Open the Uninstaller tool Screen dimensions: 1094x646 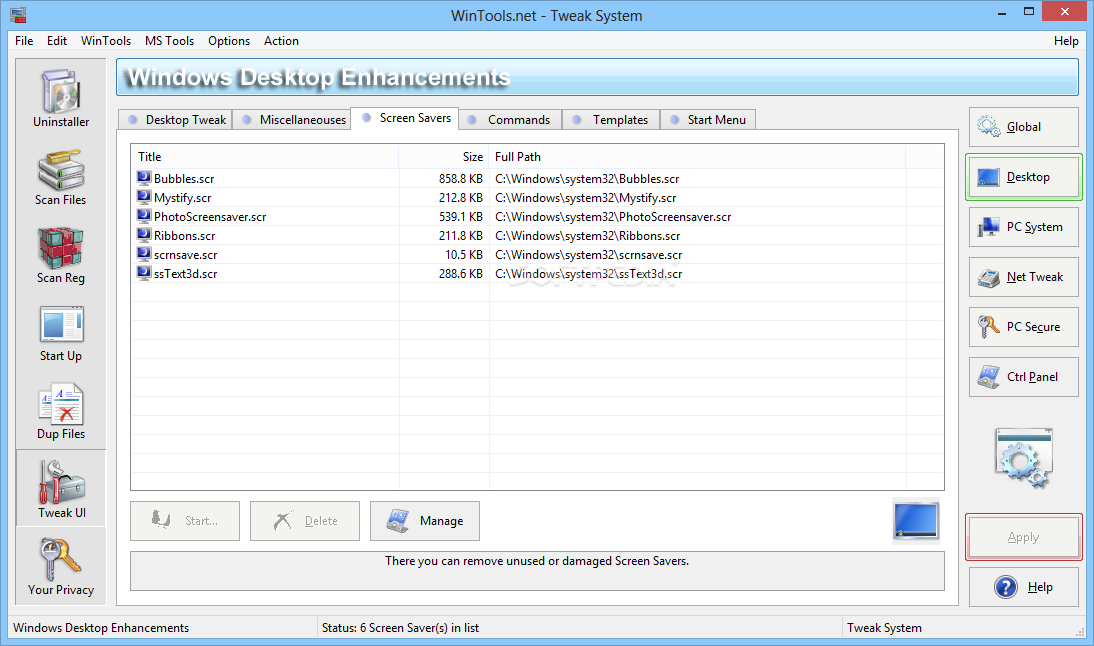61,98
